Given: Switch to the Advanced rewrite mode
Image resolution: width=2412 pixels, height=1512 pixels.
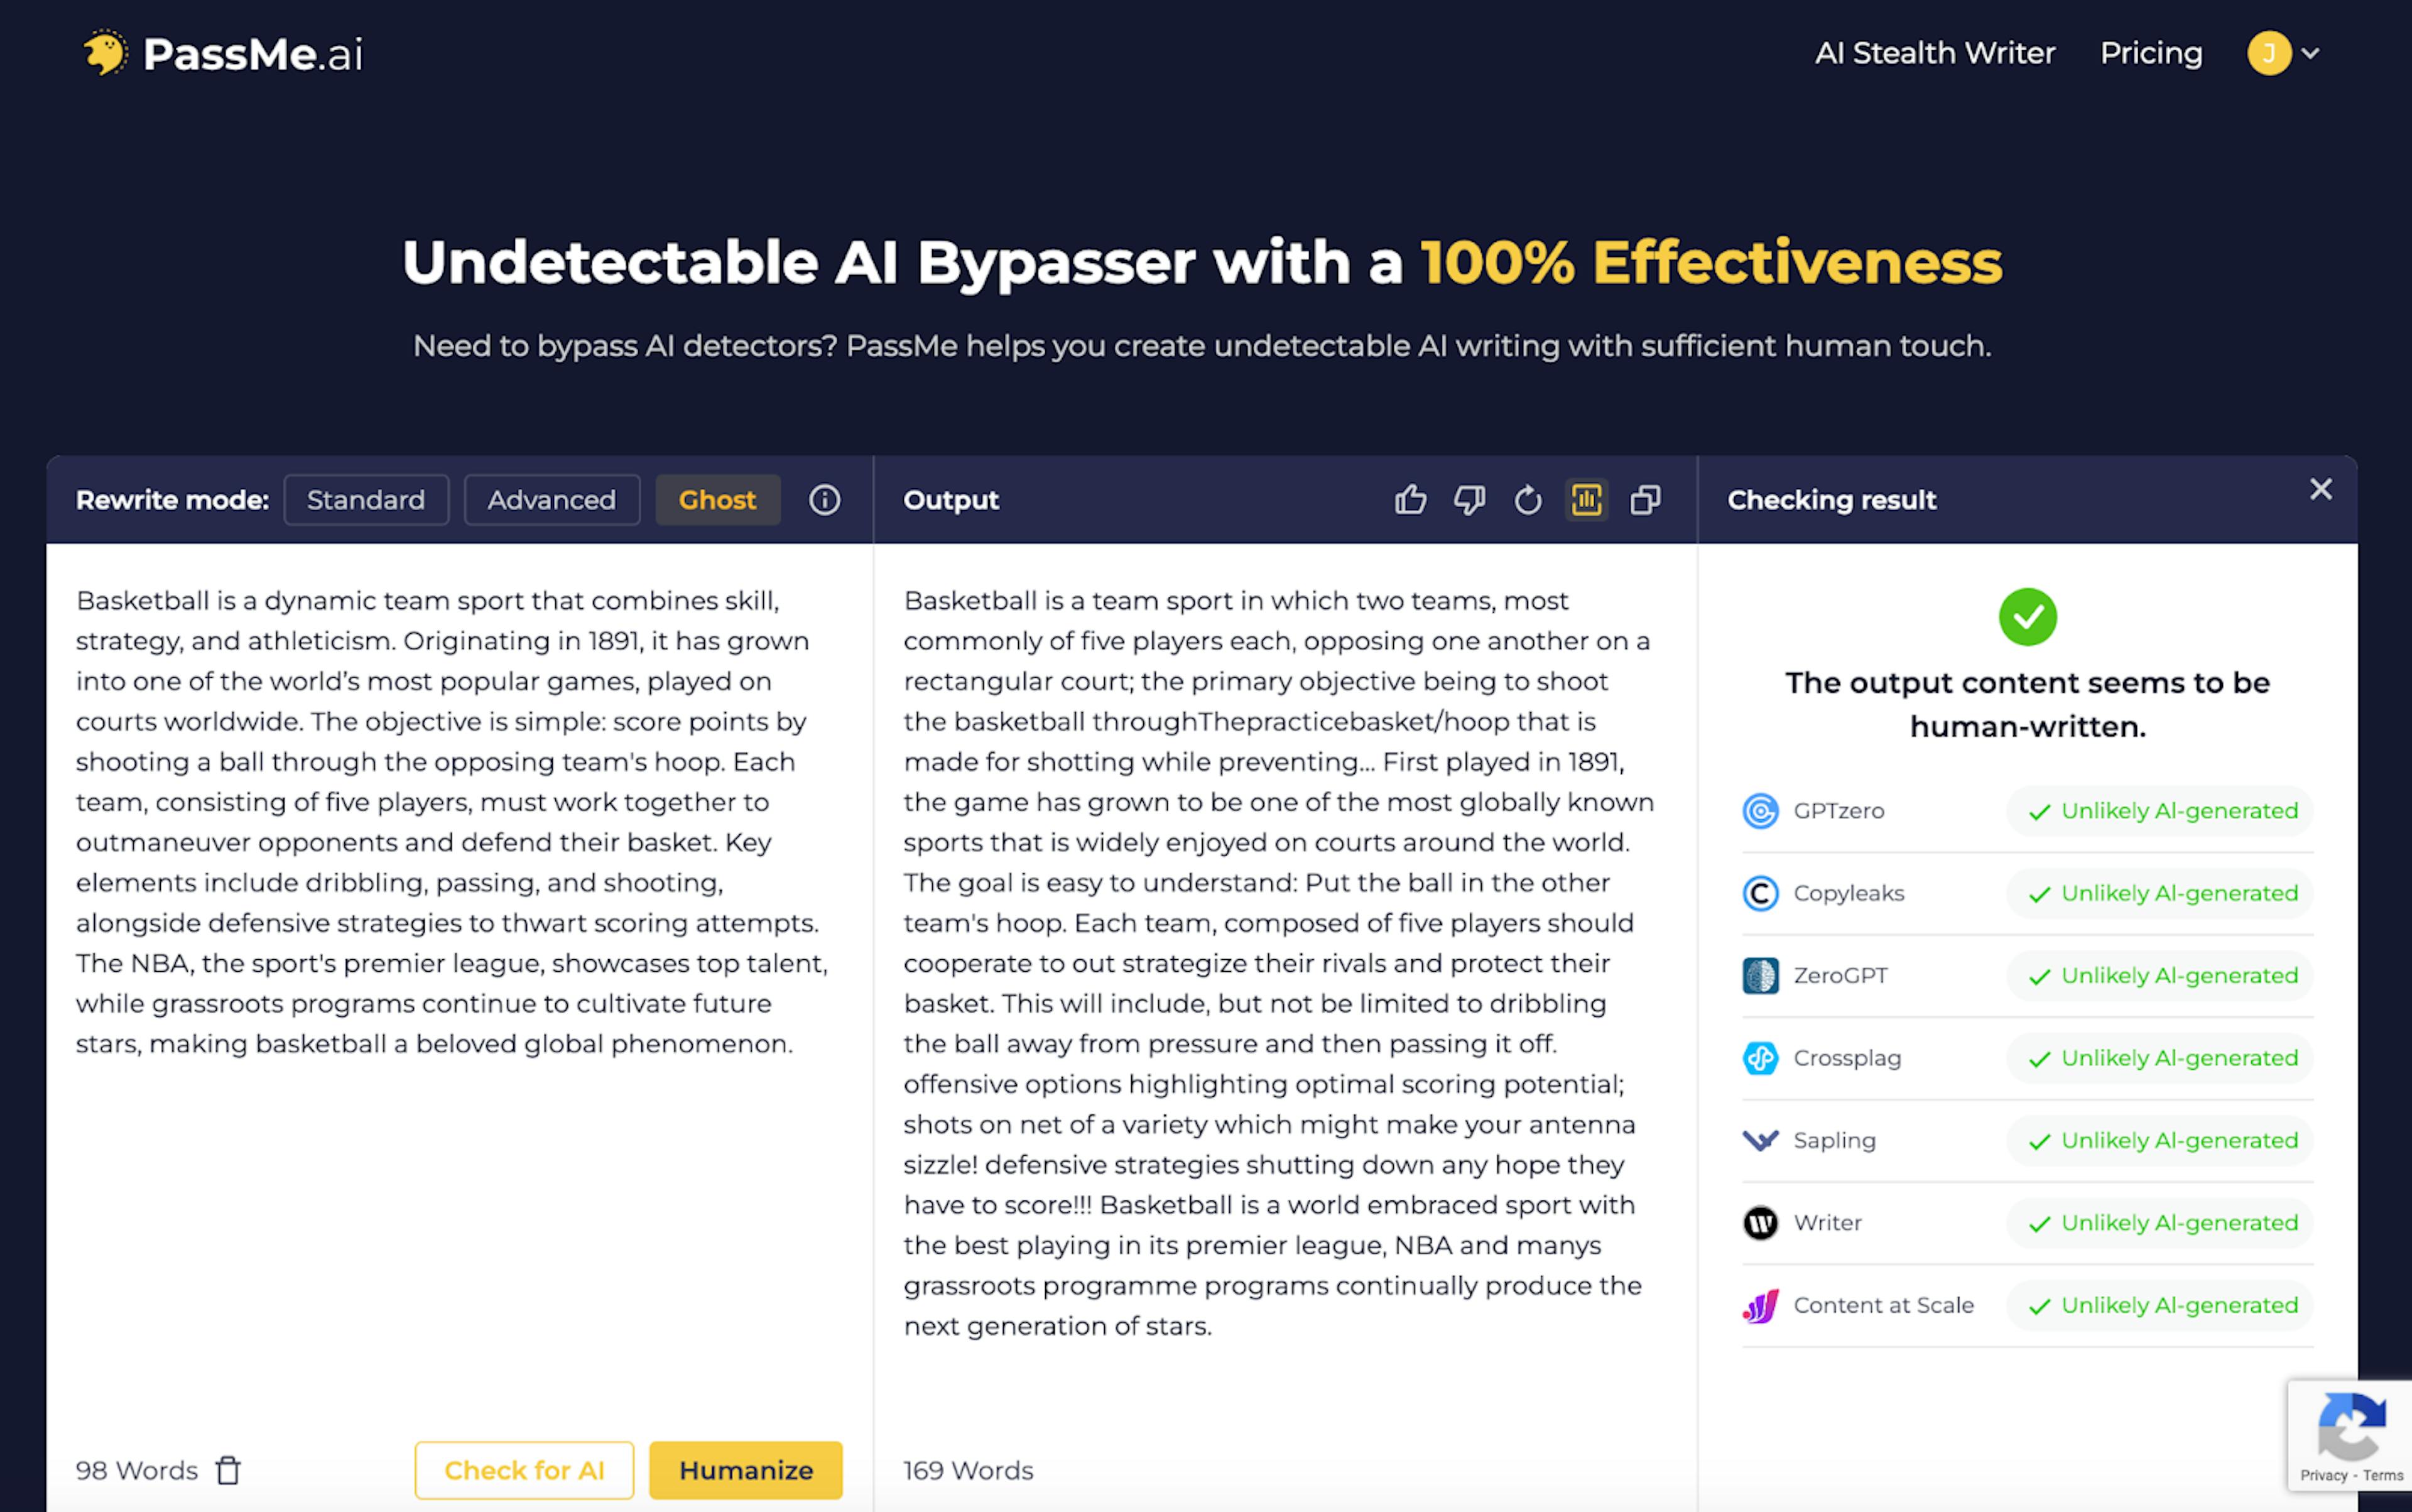Looking at the screenshot, I should pyautogui.click(x=551, y=500).
